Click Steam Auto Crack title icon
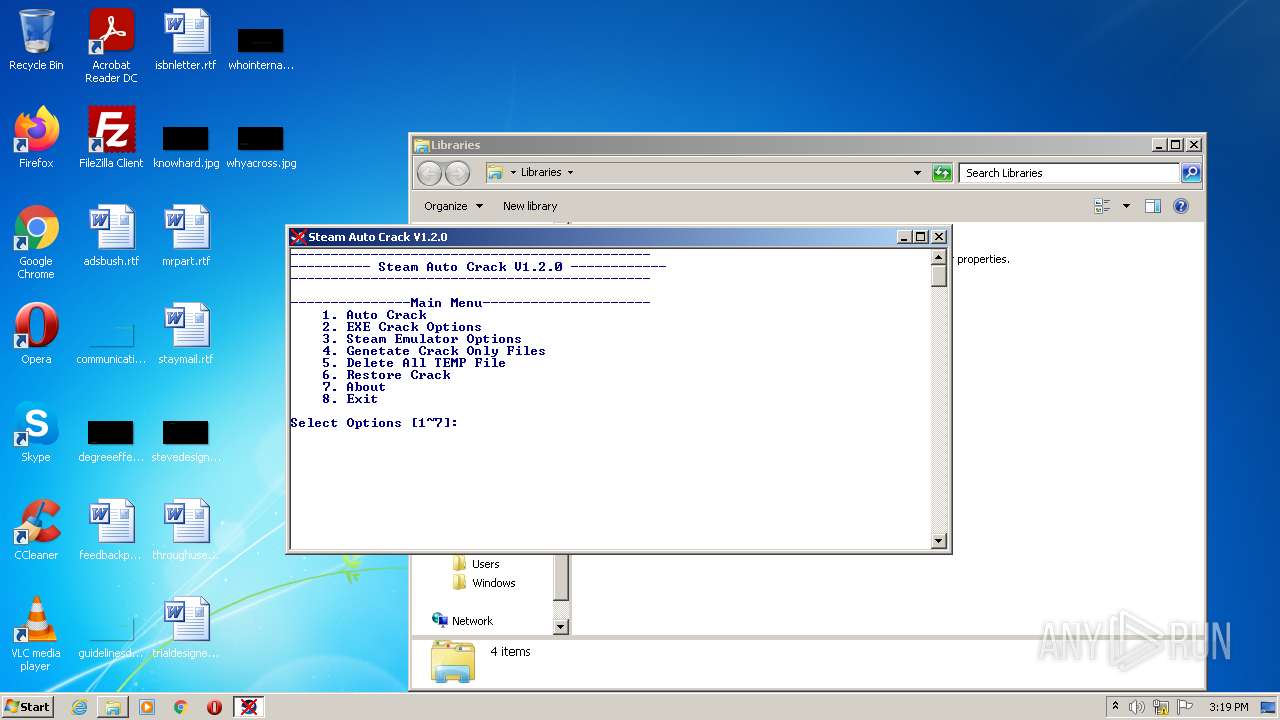Viewport: 1280px width, 720px height. 298,237
